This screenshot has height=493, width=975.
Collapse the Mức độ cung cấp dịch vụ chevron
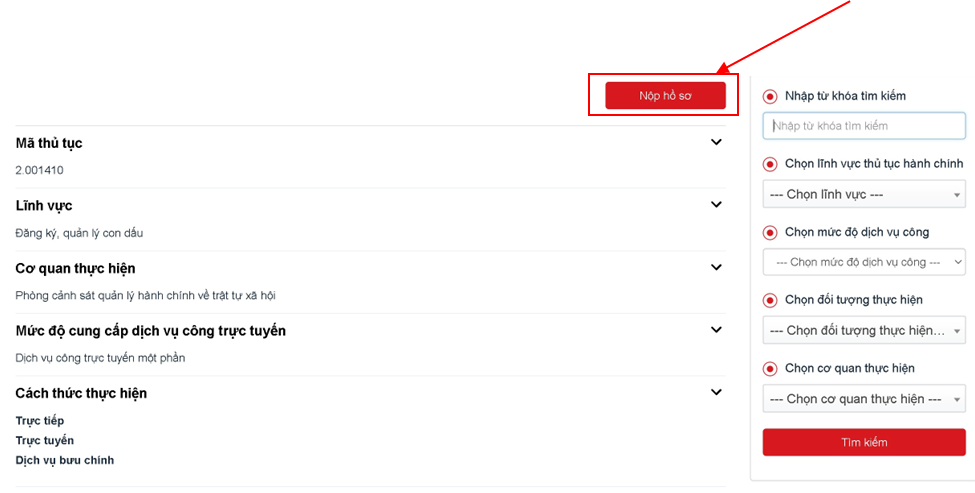pyautogui.click(x=716, y=330)
